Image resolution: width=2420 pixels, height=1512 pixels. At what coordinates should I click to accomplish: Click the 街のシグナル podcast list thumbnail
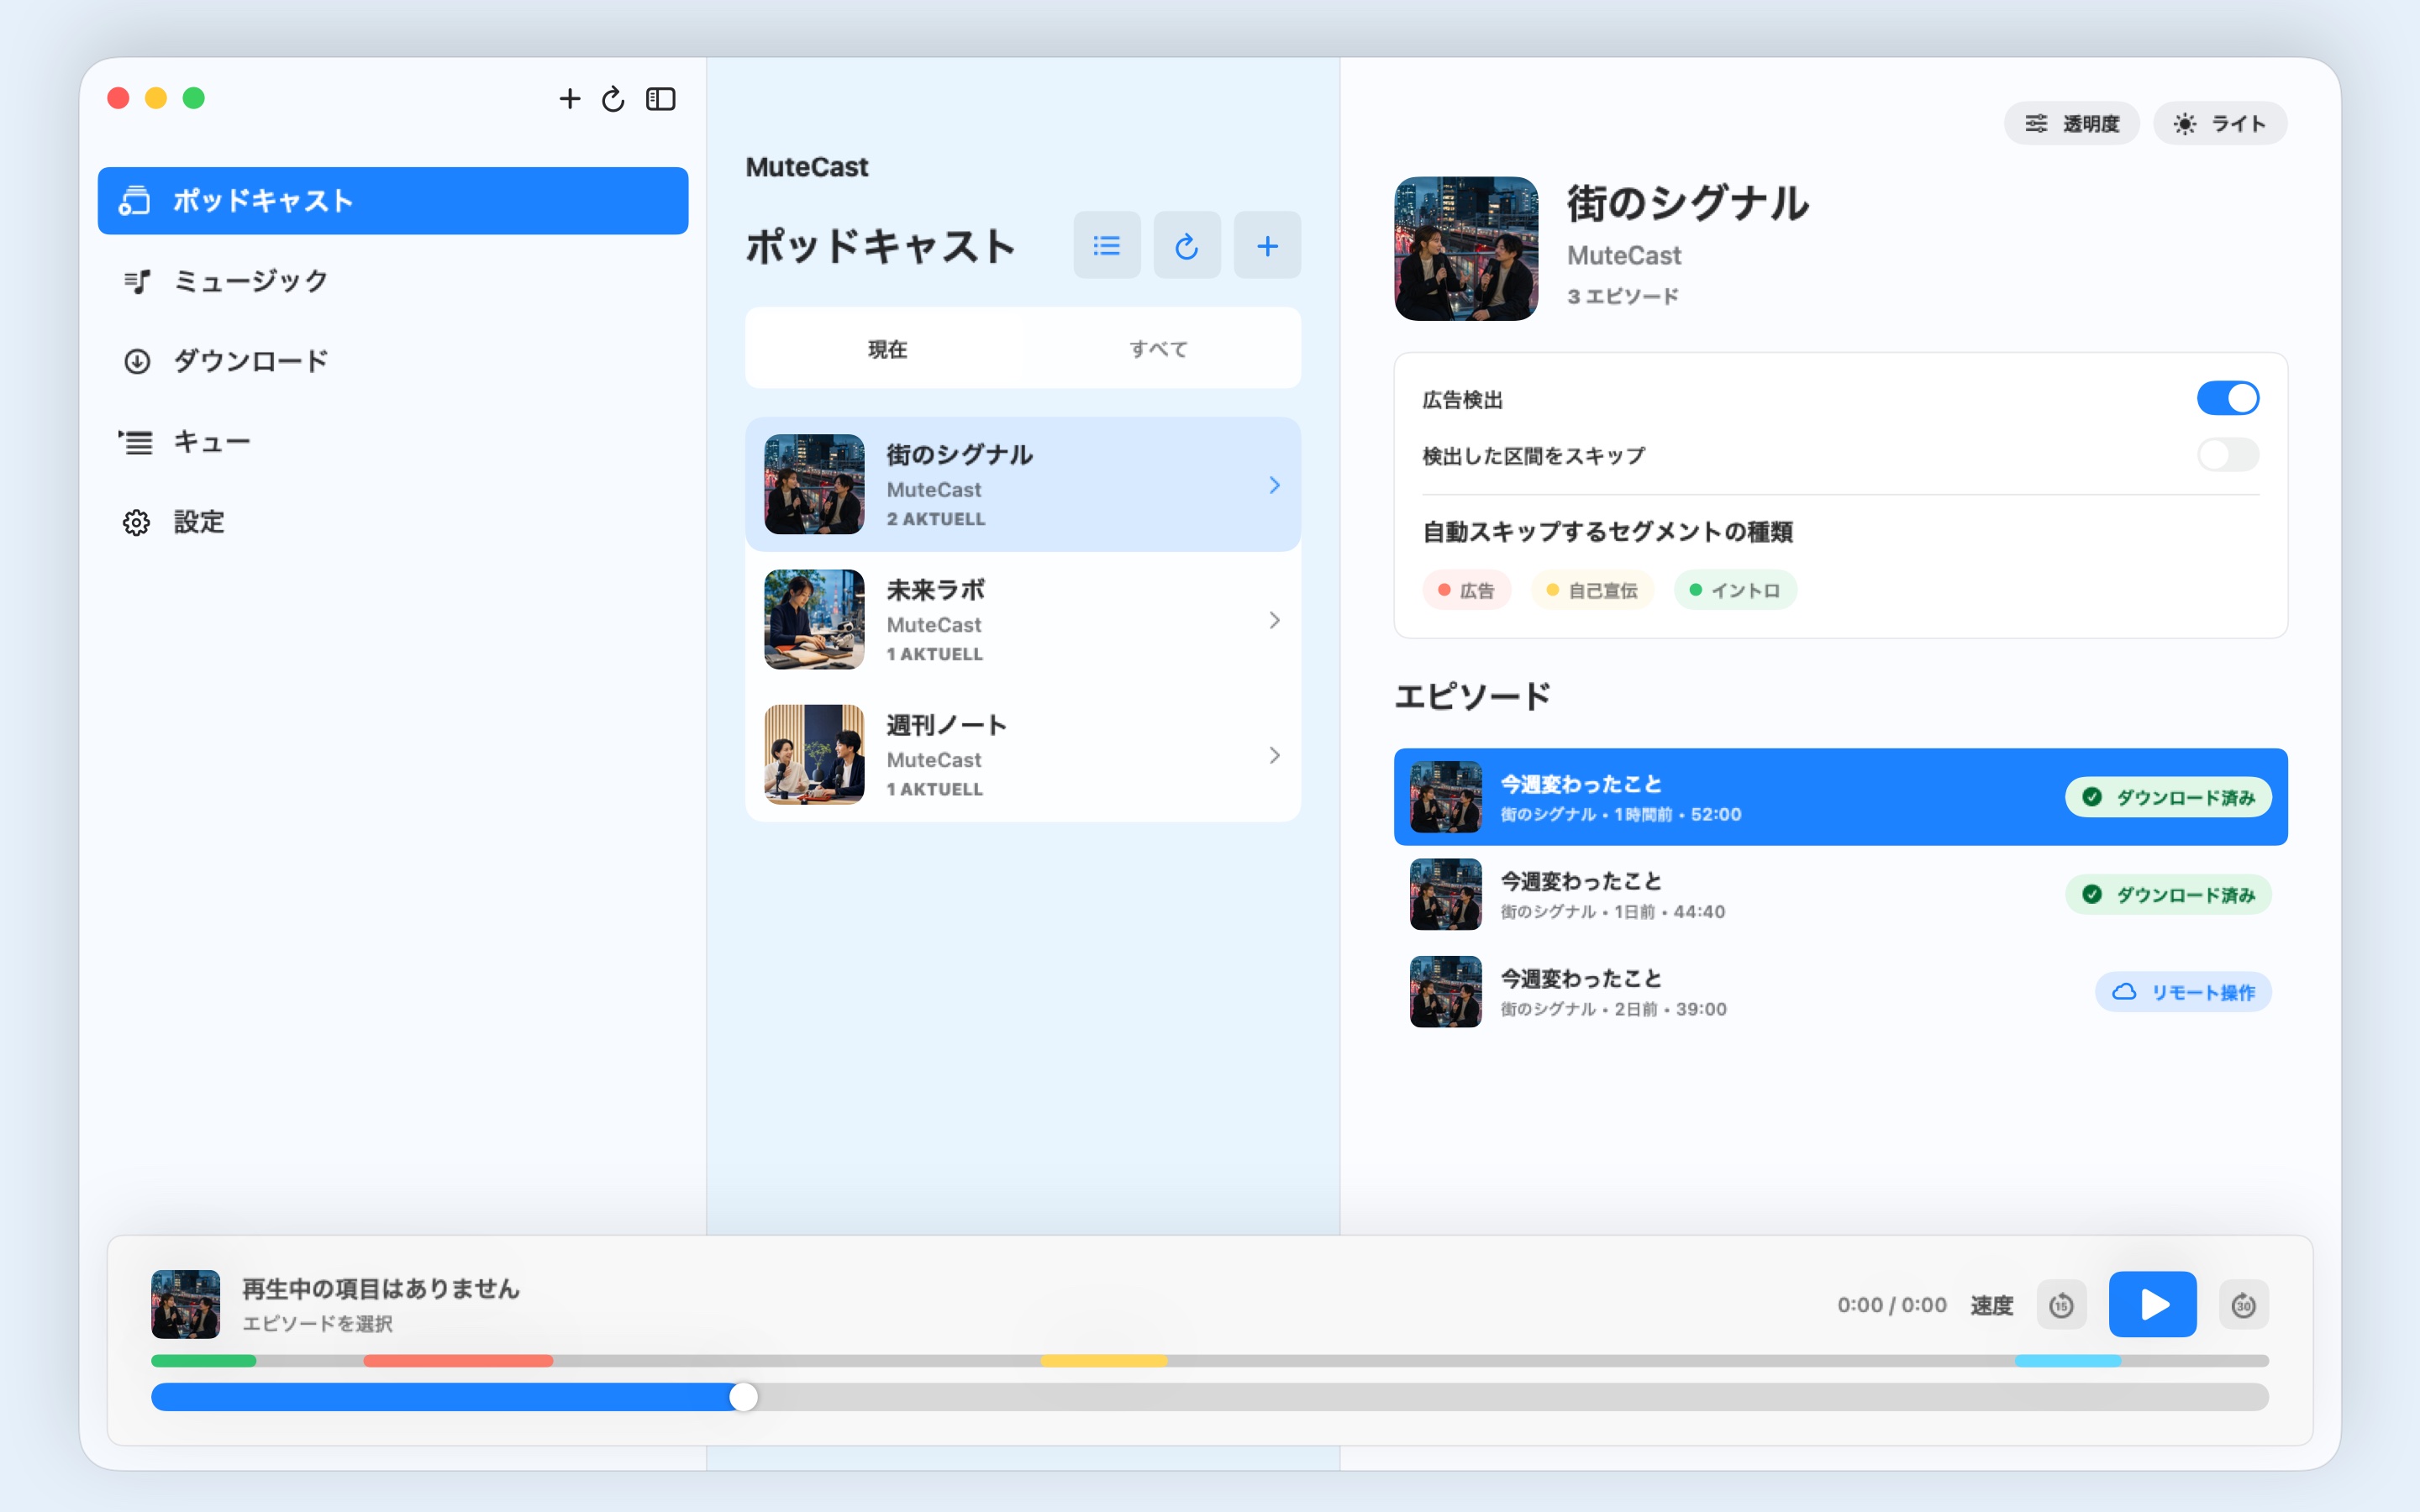click(x=814, y=484)
